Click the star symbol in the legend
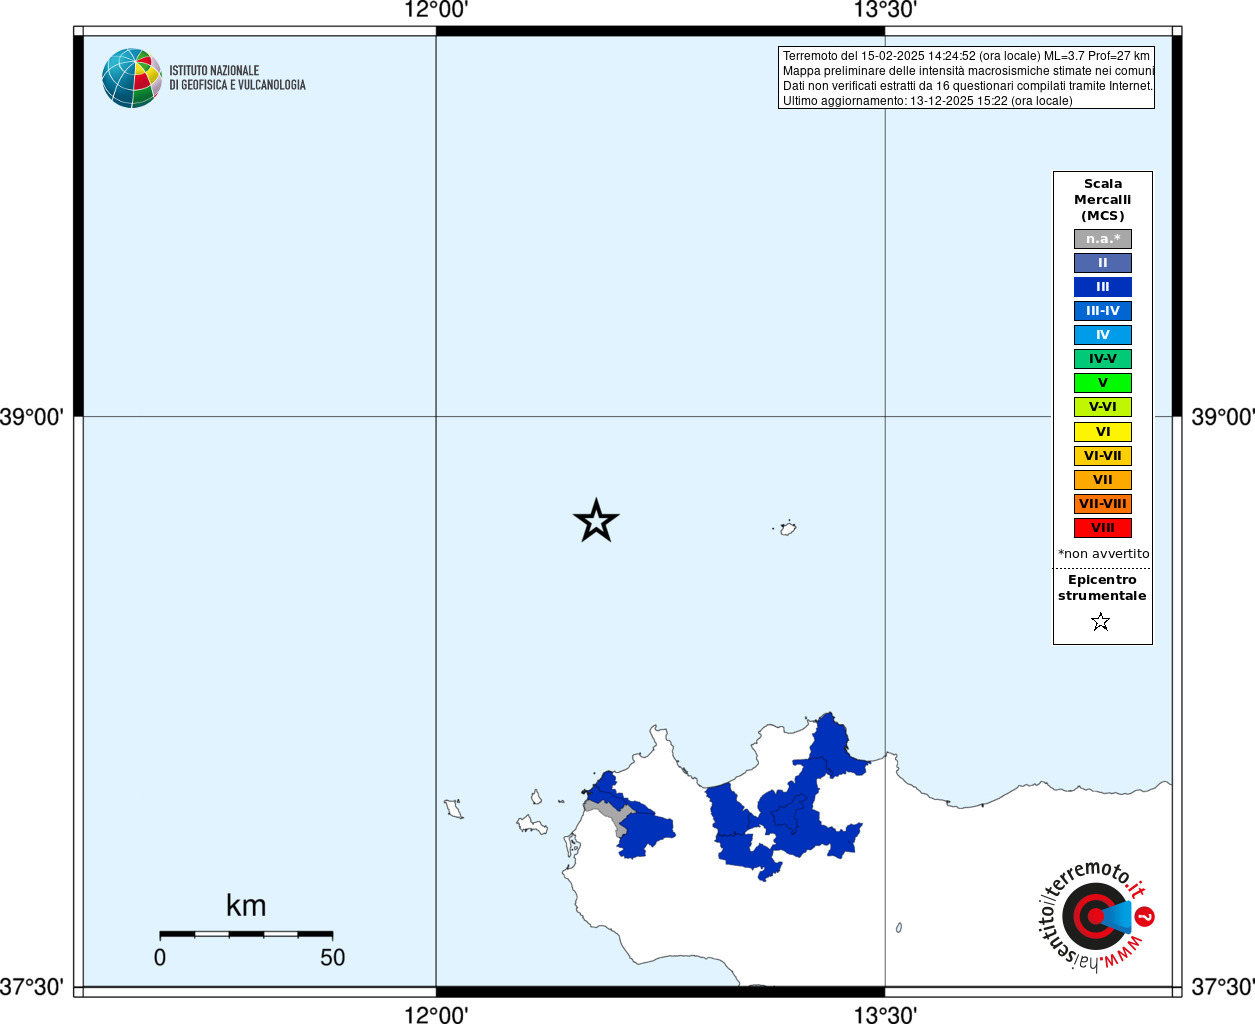The height and width of the screenshot is (1024, 1255). click(1101, 622)
